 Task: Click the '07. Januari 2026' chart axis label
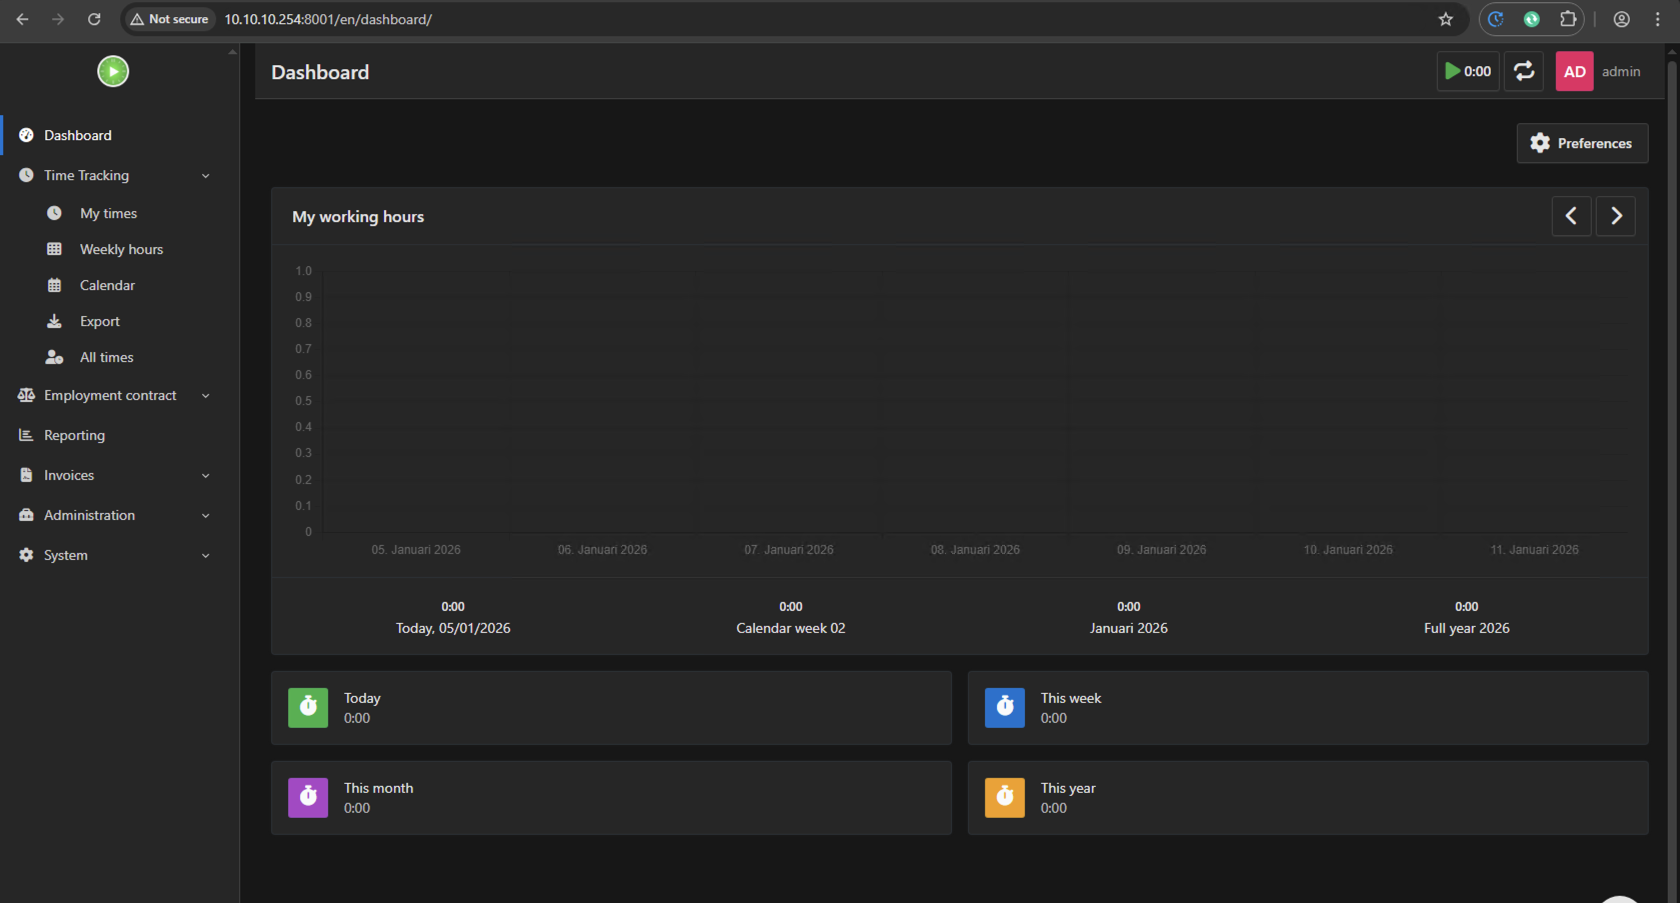[x=789, y=550]
